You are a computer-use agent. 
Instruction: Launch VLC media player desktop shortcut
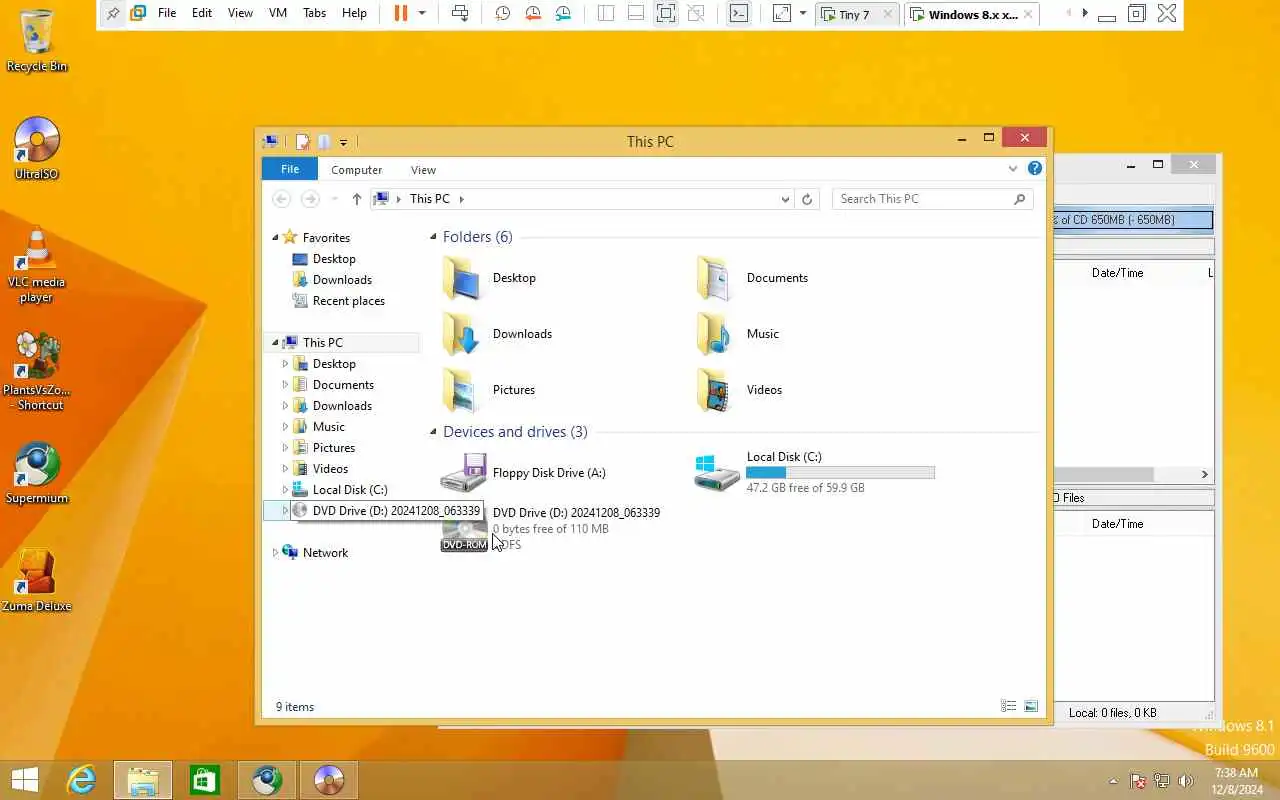37,264
